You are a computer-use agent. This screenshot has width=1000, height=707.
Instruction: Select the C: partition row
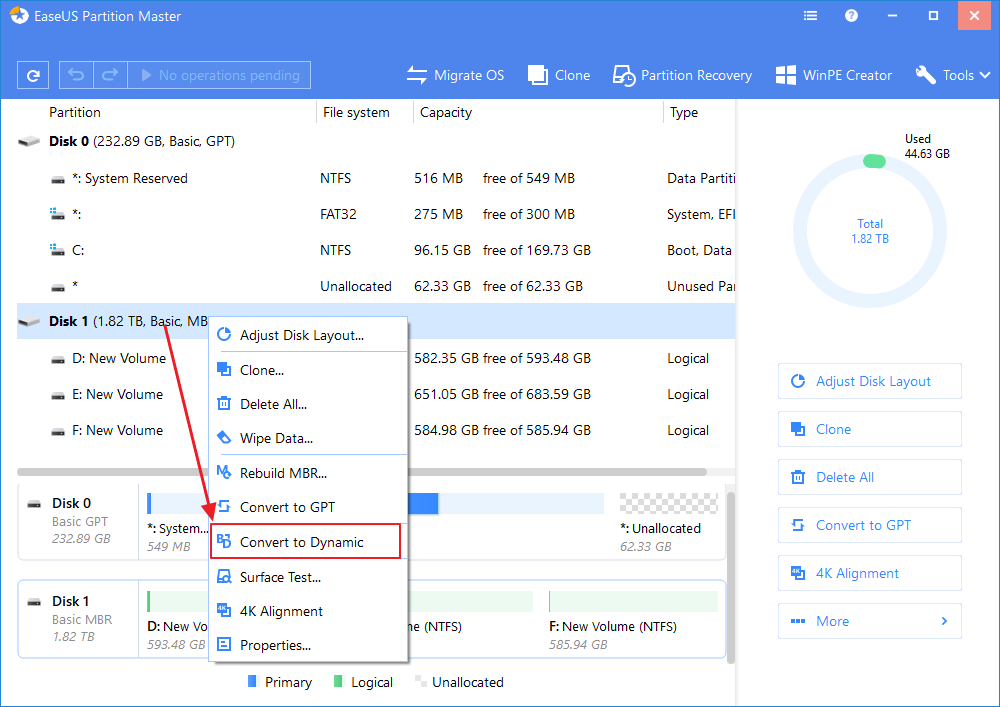376,251
